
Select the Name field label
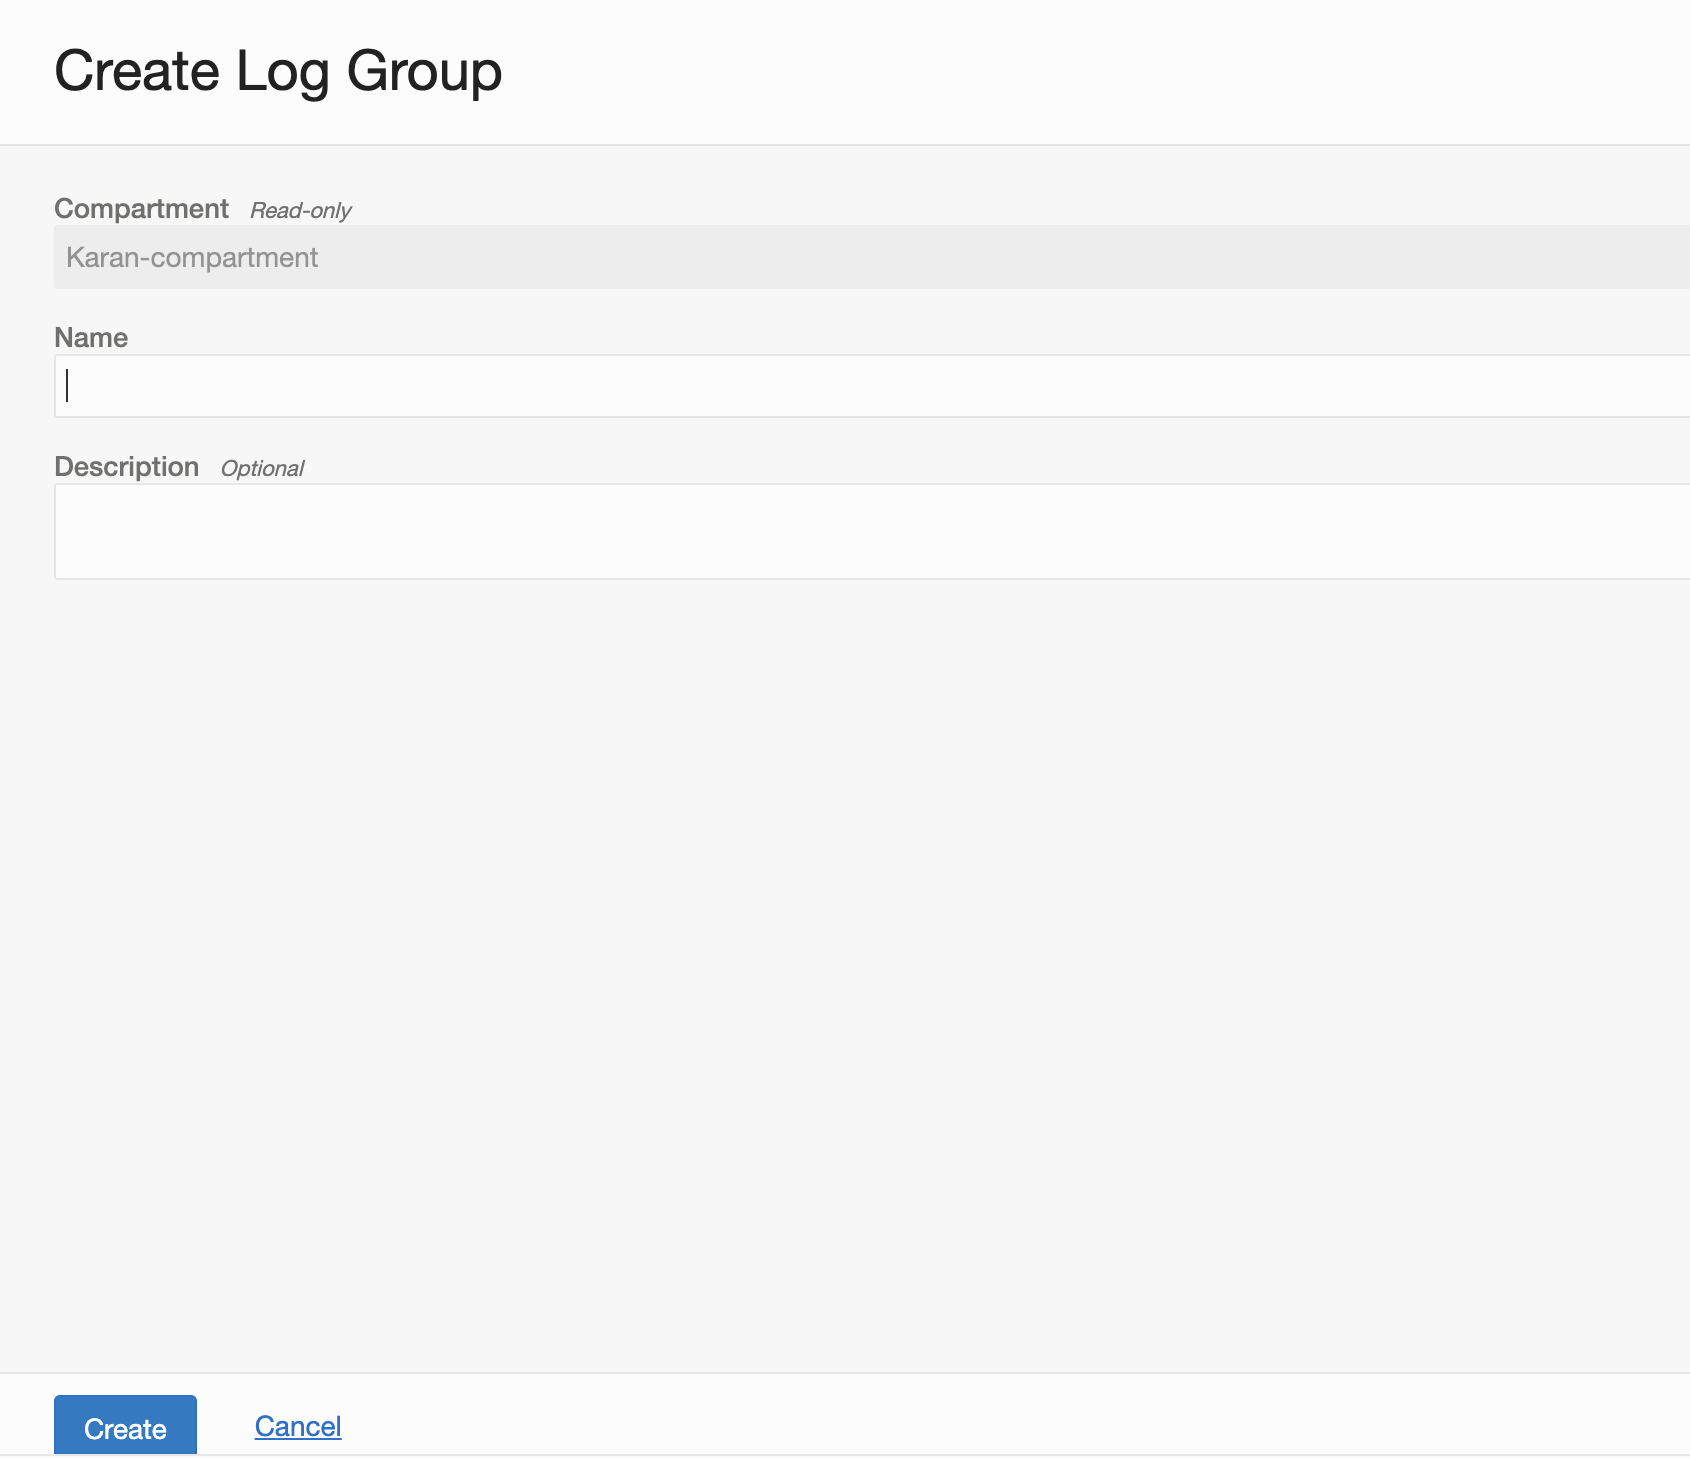coord(91,337)
